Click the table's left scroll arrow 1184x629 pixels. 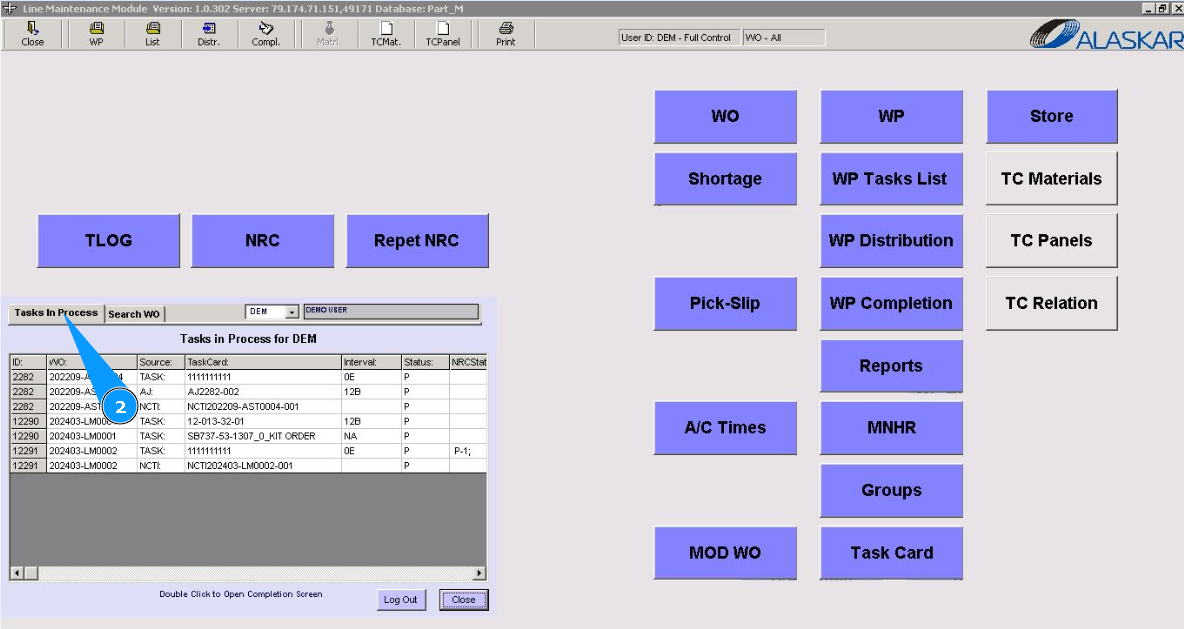[17, 573]
